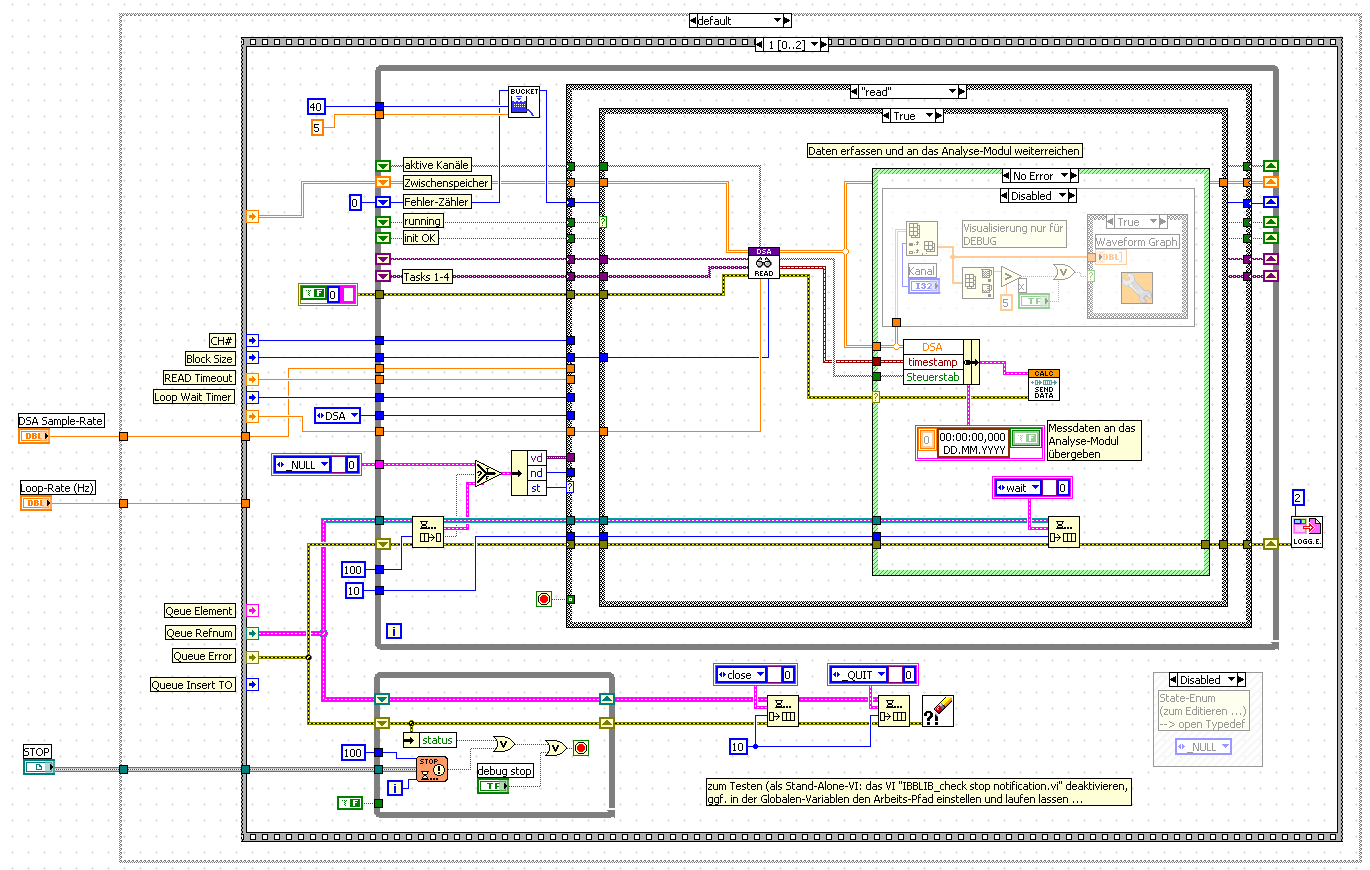
Task: Select the status unbundle node
Action: point(429,740)
